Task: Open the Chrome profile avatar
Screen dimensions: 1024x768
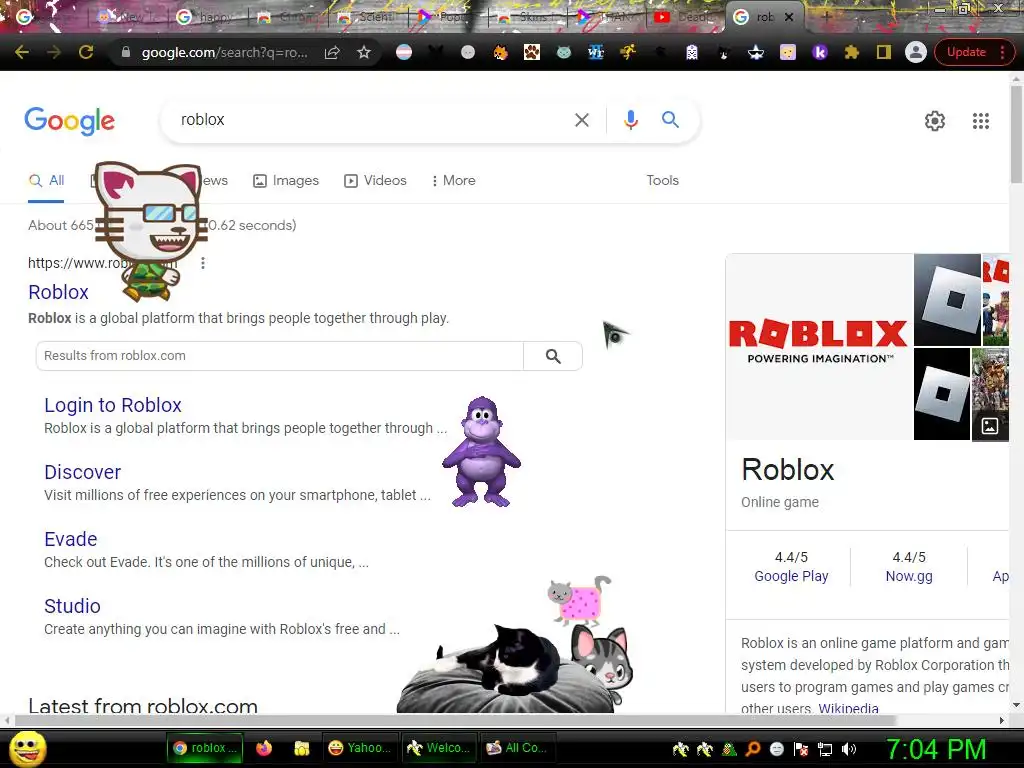Action: click(x=916, y=52)
